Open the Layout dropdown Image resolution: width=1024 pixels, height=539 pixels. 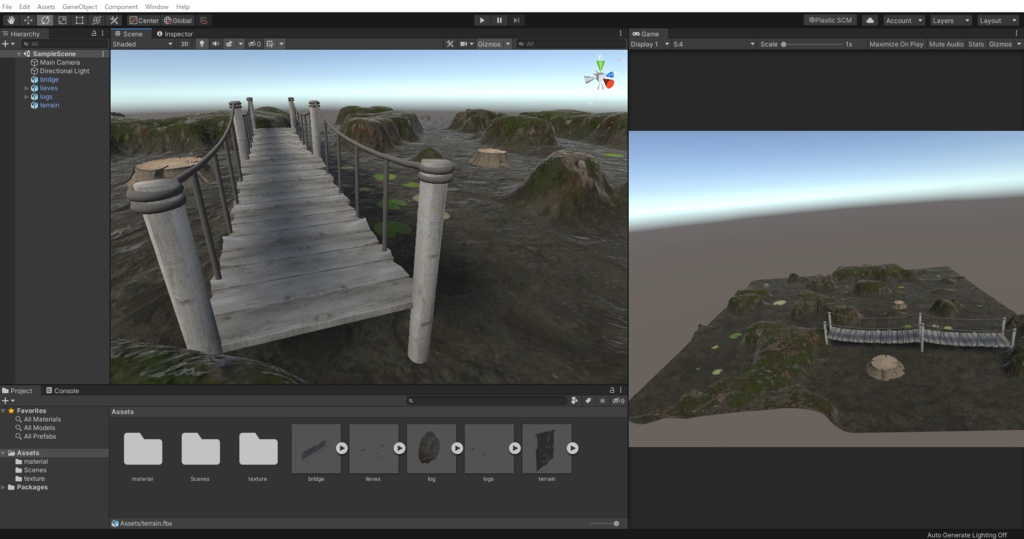(x=997, y=20)
